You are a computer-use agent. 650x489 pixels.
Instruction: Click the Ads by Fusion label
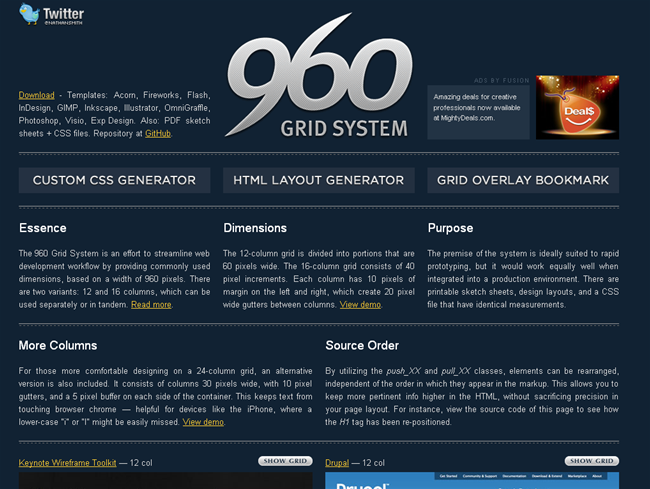[x=502, y=80]
